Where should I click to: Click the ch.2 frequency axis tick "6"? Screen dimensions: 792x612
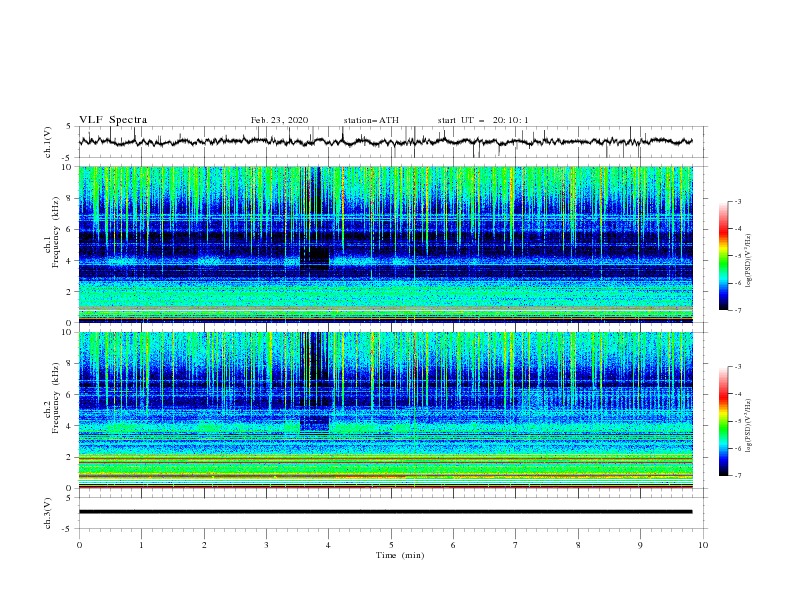[x=71, y=395]
